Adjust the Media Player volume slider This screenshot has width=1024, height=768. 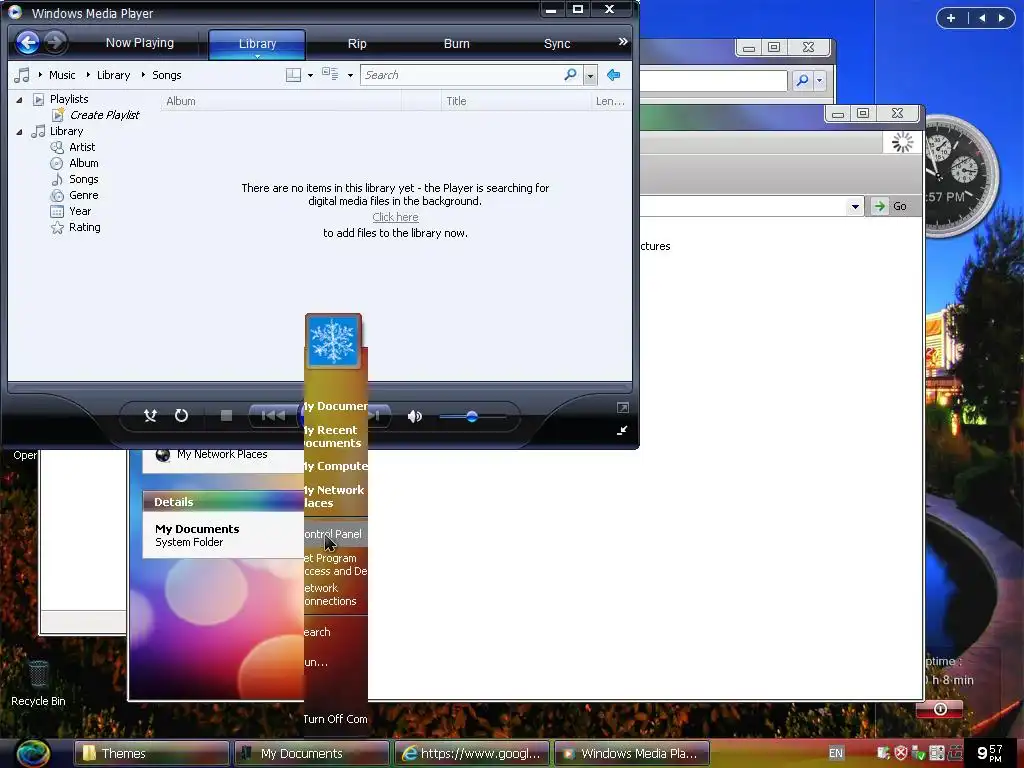(472, 417)
